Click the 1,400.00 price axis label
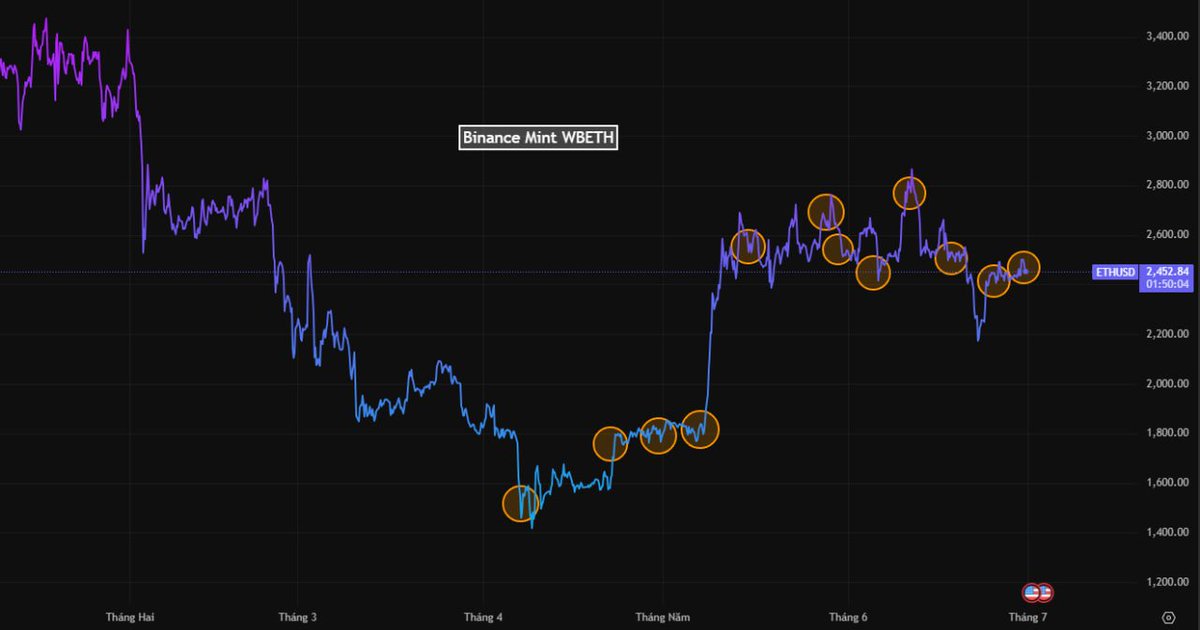Image resolution: width=1200 pixels, height=630 pixels. click(x=1166, y=532)
